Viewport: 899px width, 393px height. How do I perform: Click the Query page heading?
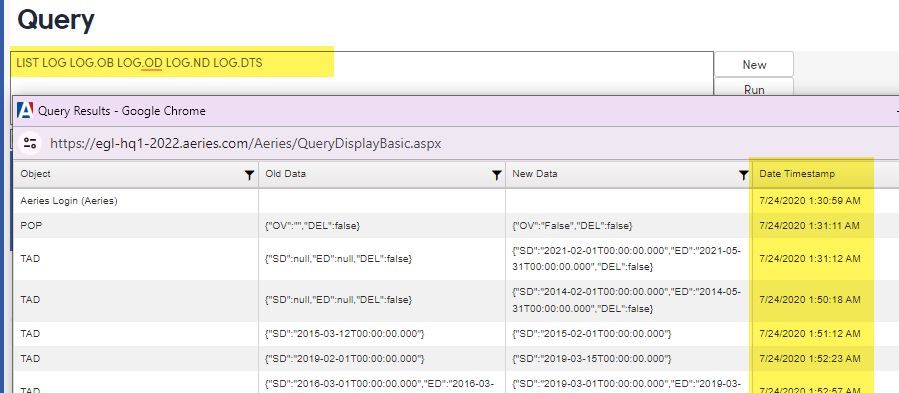click(56, 21)
